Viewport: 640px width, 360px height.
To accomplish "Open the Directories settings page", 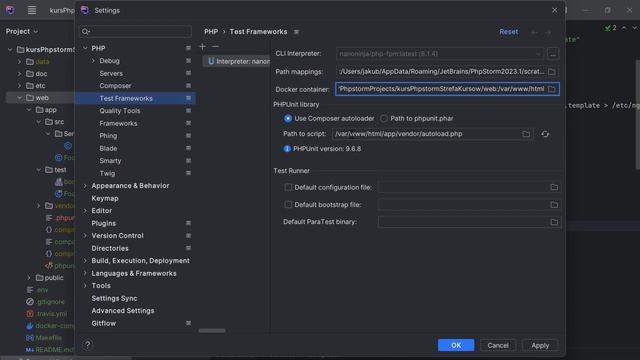I will pyautogui.click(x=110, y=248).
